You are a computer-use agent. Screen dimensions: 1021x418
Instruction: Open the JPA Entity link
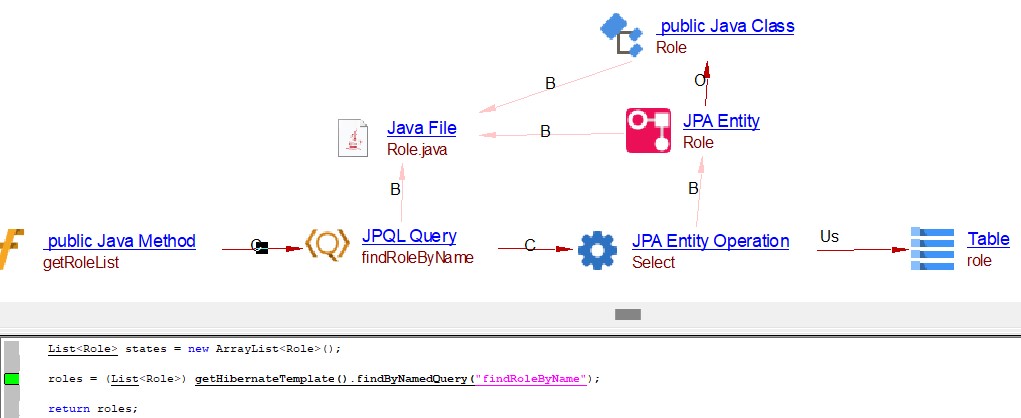(x=720, y=122)
